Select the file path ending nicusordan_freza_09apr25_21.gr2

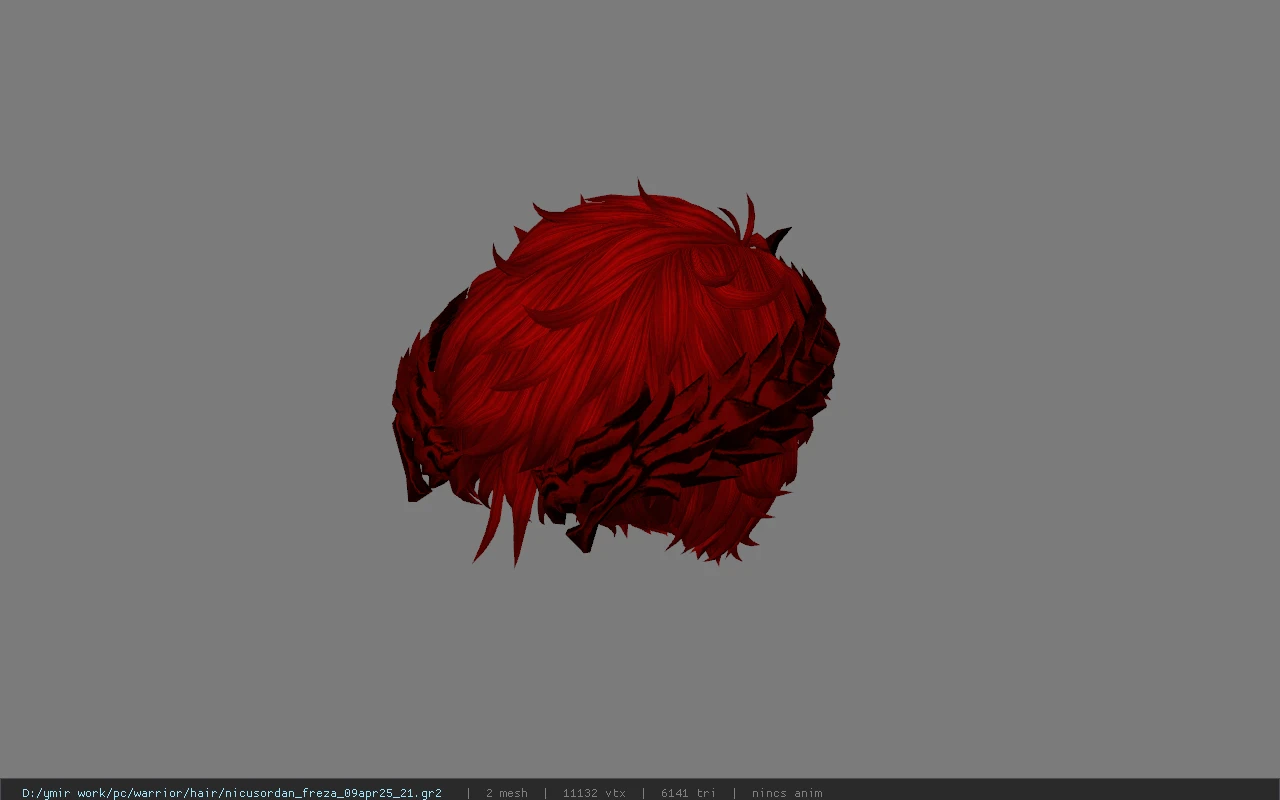[x=232, y=793]
